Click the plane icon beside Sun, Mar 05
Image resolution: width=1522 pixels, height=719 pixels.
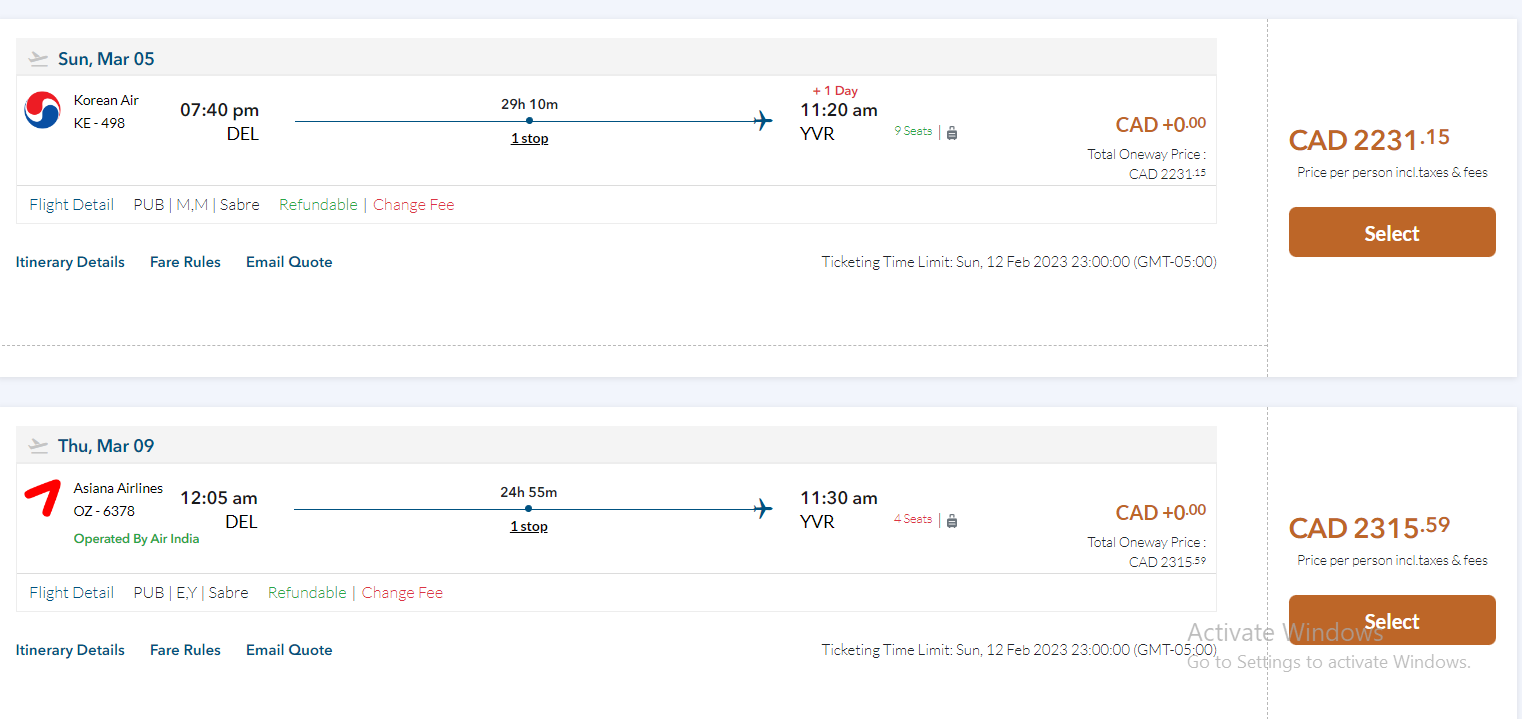click(39, 59)
